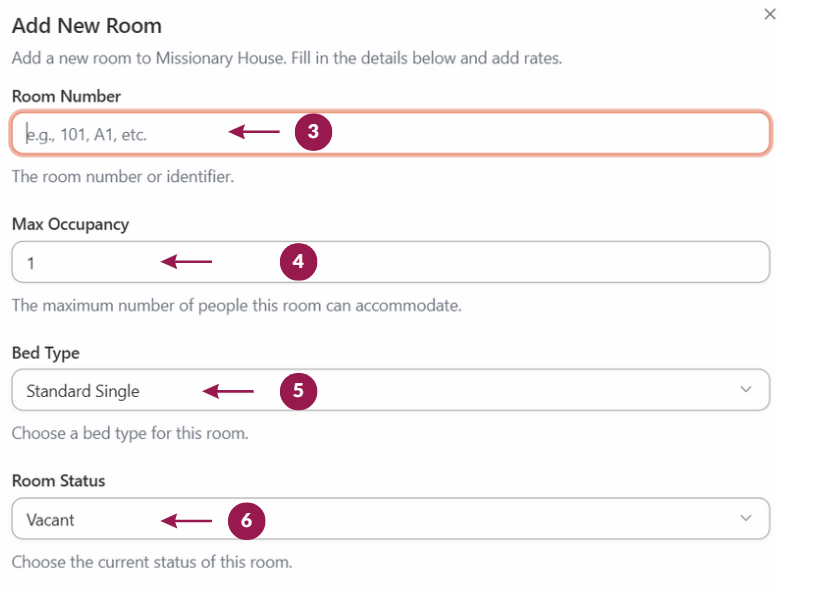Click the Room Number label
Image resolution: width=818 pixels, height=593 pixels.
pyautogui.click(x=66, y=96)
